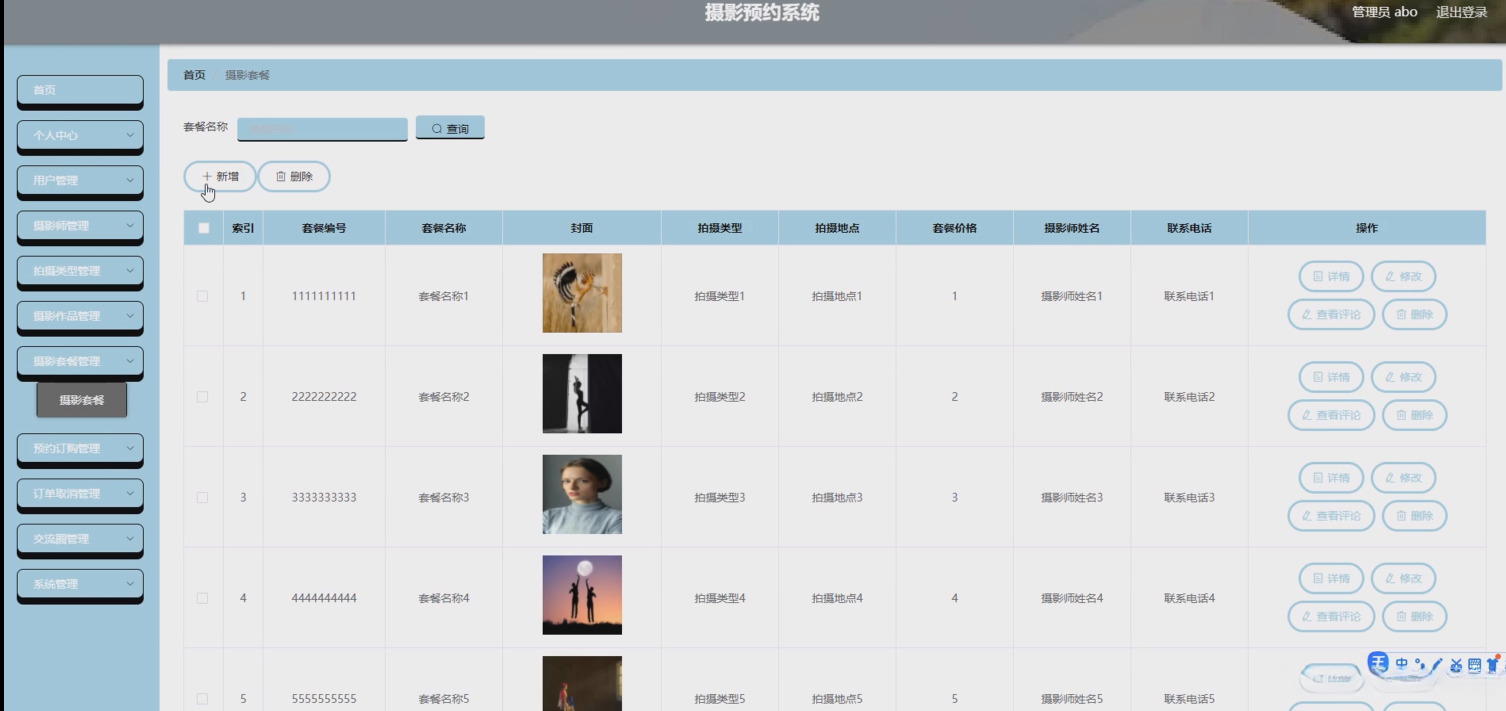
Task: Open the bird cover thumbnail in row 1
Action: pos(582,293)
